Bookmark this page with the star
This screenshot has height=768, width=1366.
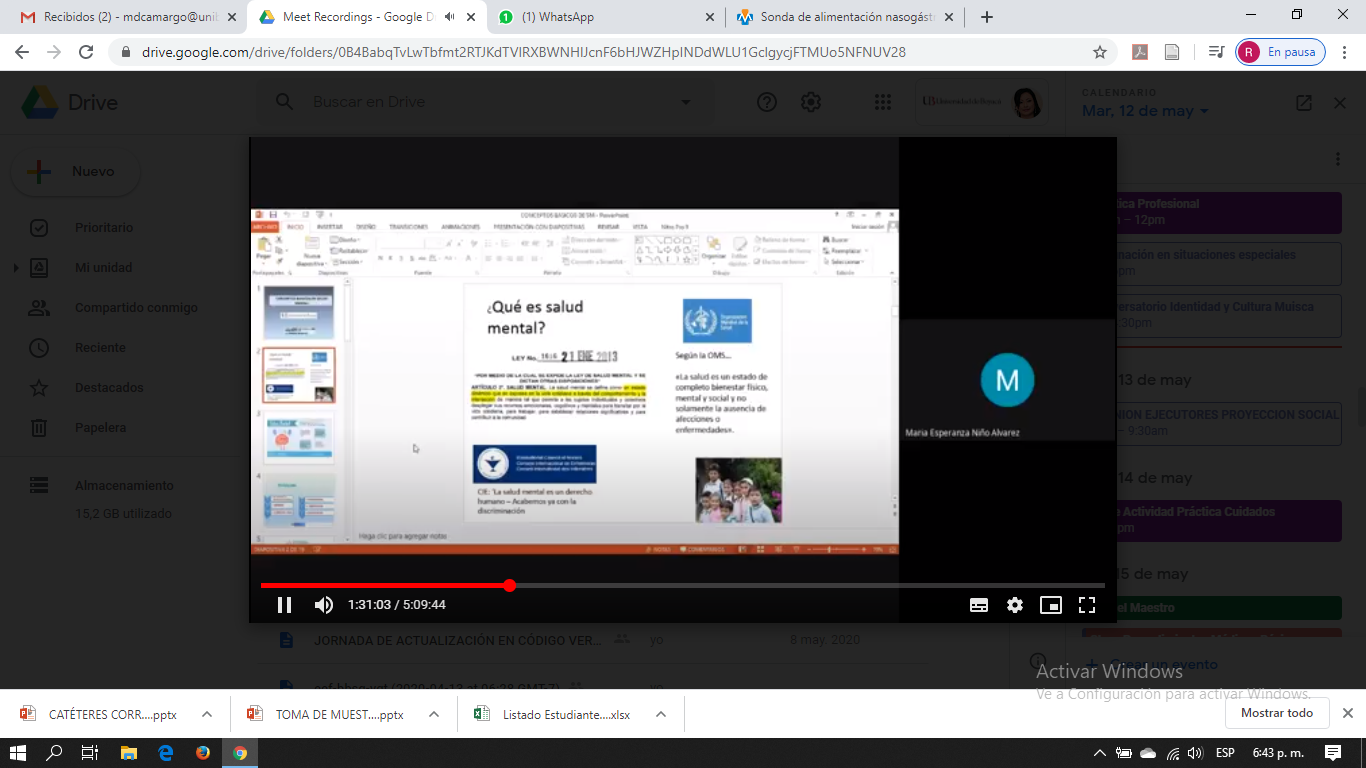coord(1100,52)
